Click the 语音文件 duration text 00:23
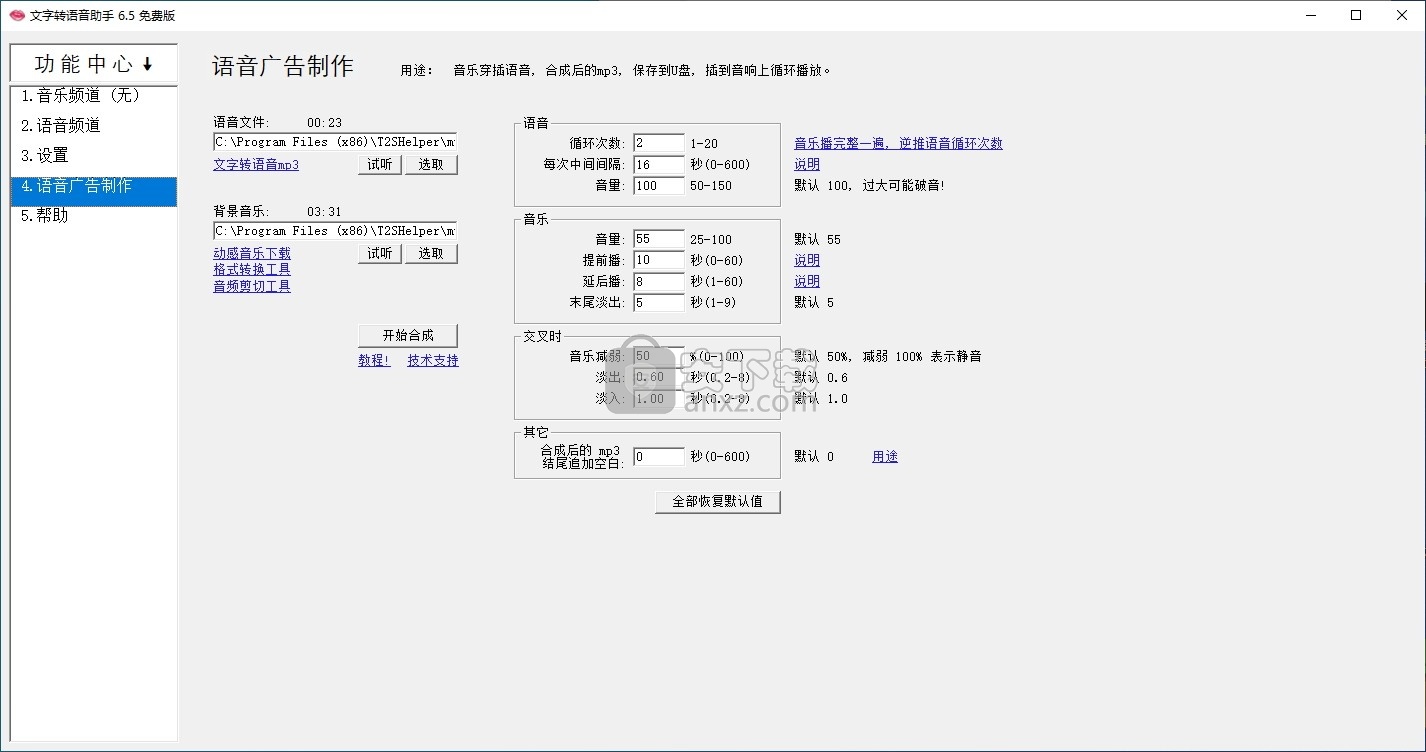 324,123
